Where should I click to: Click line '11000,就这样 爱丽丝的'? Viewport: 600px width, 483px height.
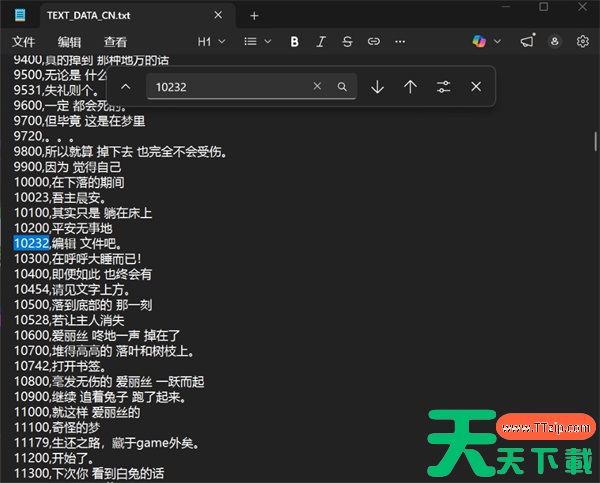pos(77,412)
